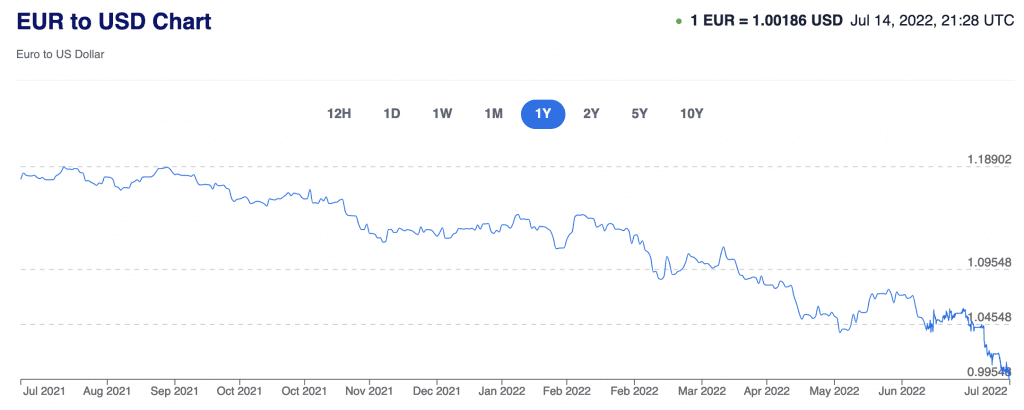Select the 5Y time range
The width and height of the screenshot is (1024, 410).
(x=639, y=113)
